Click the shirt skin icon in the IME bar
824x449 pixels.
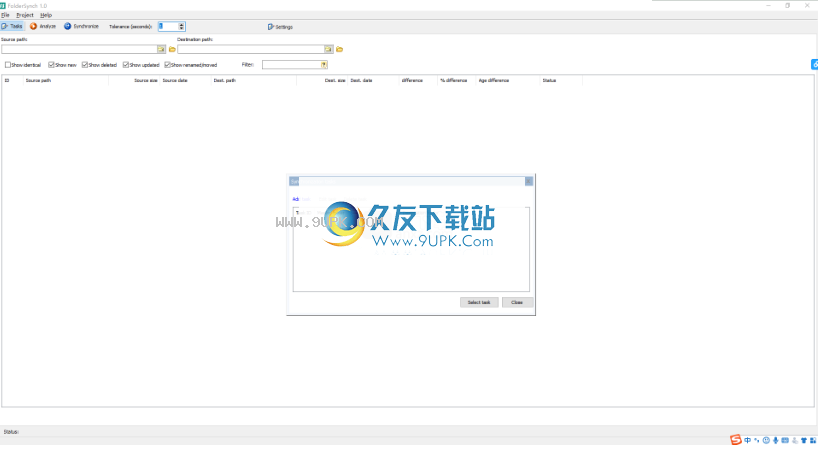point(804,441)
